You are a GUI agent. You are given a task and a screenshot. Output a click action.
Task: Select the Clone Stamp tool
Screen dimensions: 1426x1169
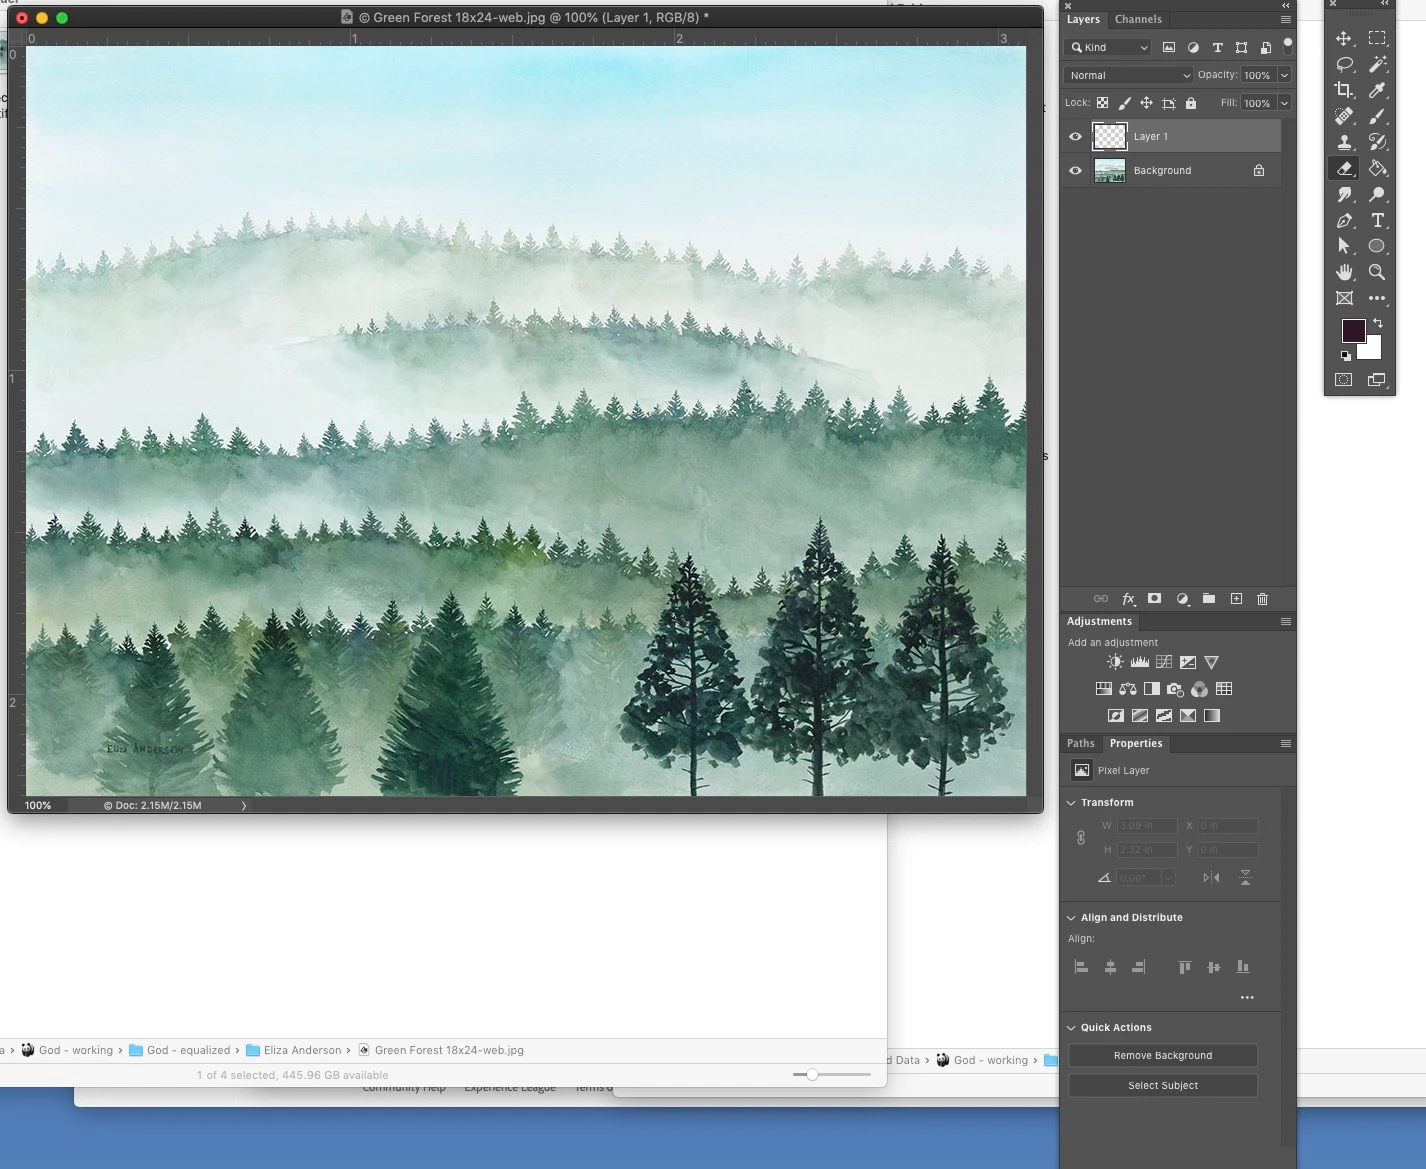(x=1344, y=142)
